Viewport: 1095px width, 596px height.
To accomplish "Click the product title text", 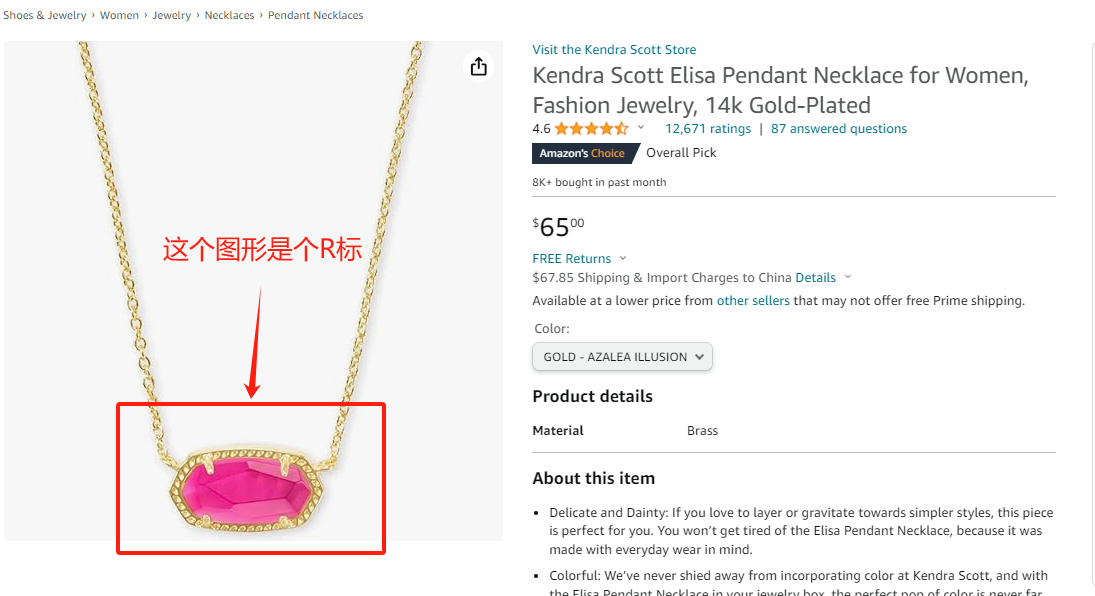I will click(x=780, y=90).
